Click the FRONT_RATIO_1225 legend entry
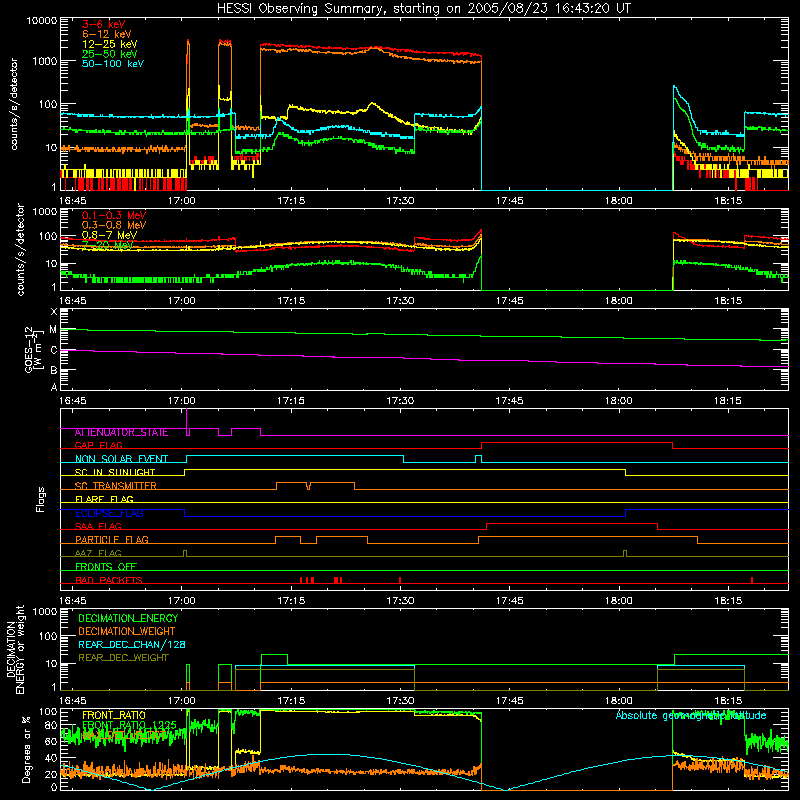 coord(129,725)
